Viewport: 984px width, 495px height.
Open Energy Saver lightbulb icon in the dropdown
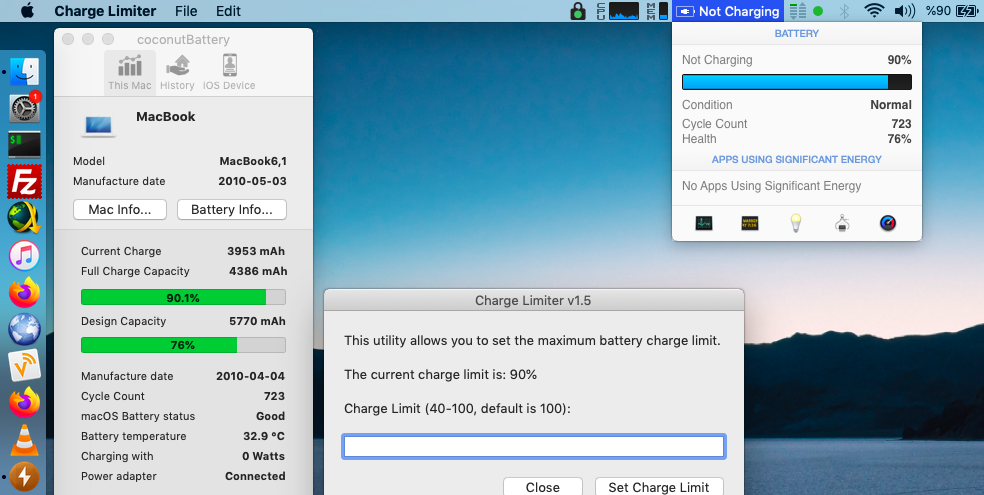coord(796,223)
